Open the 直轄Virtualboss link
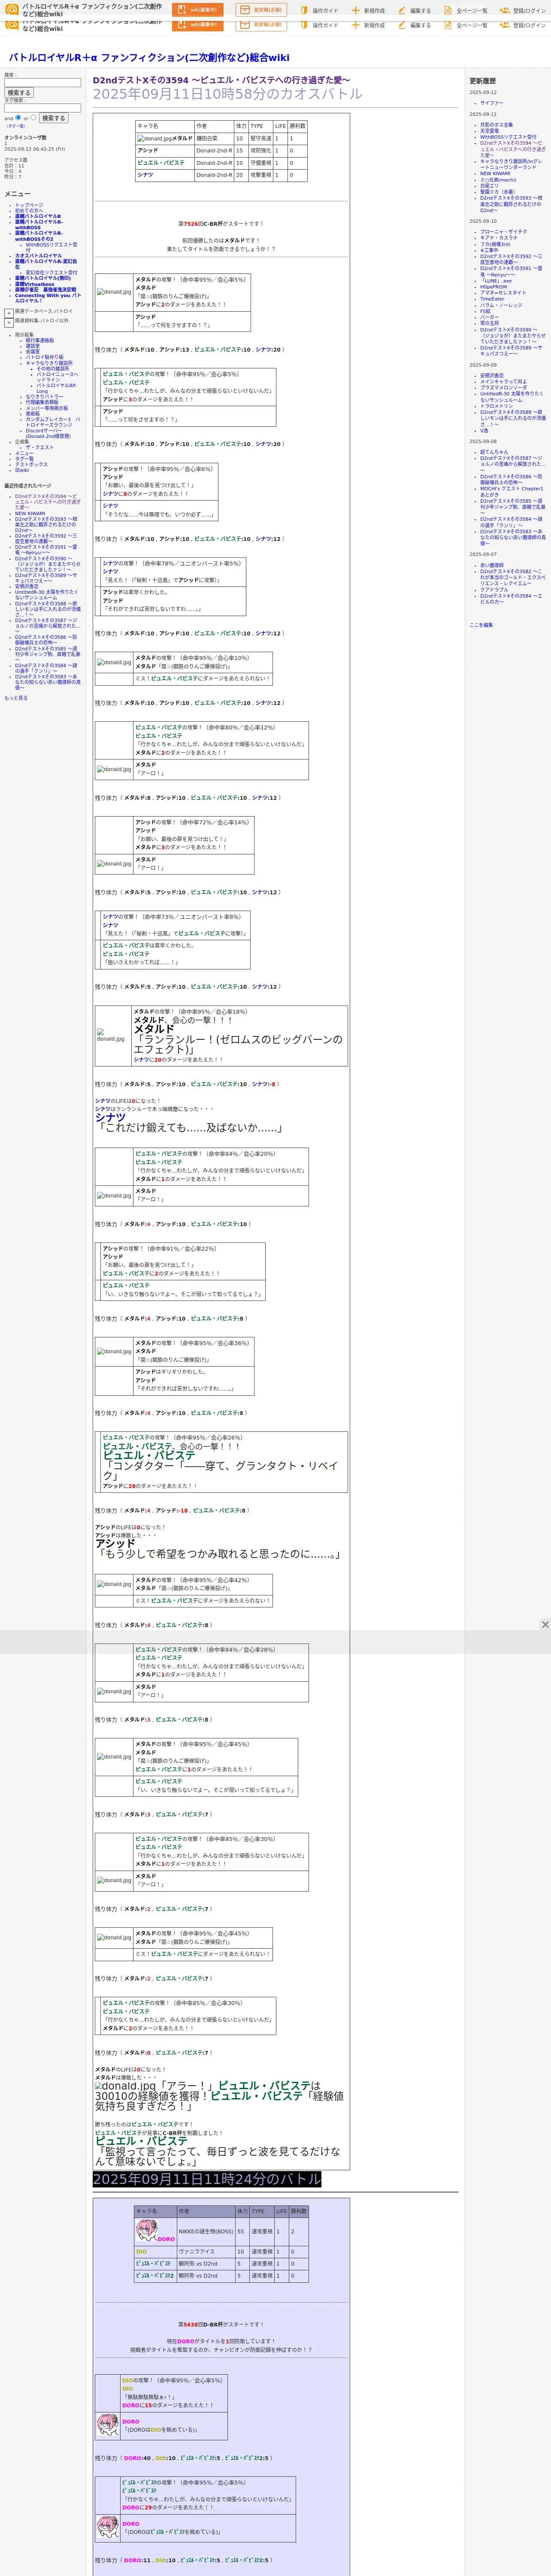This screenshot has height=2576, width=551. 35,284
